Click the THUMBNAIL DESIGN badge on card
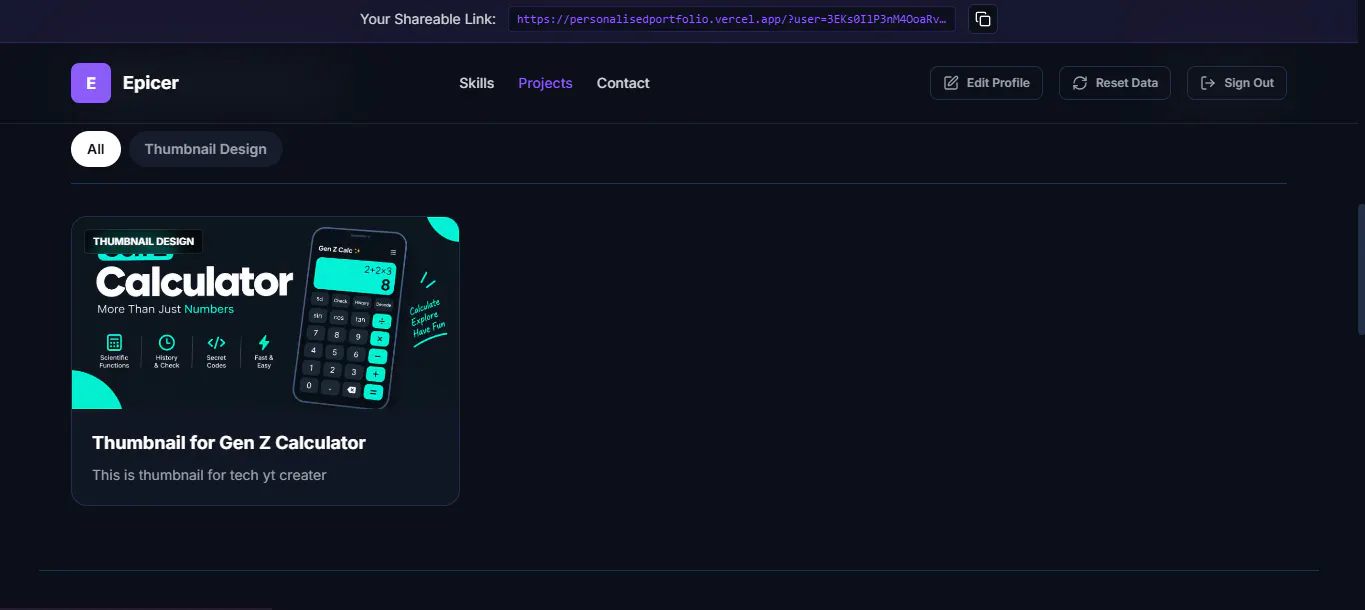The image size is (1365, 610). point(144,241)
